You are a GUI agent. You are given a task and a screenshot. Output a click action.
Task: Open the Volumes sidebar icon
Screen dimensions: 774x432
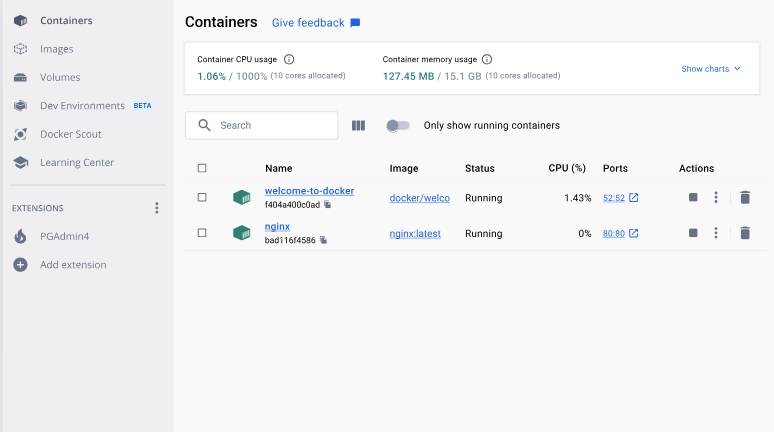pos(20,78)
